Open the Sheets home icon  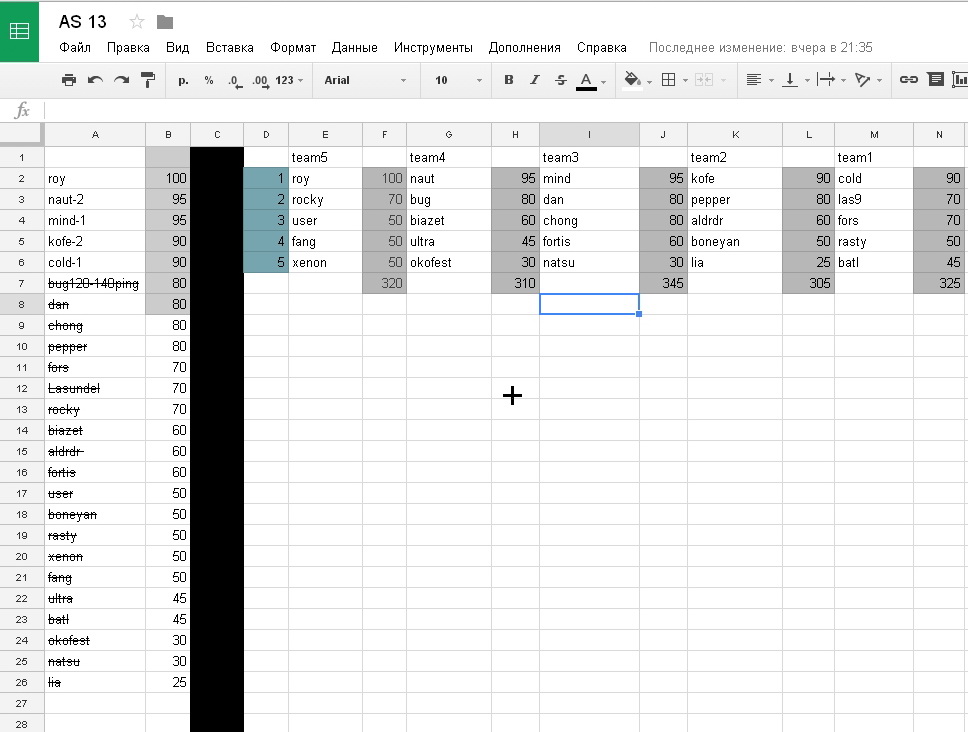[19, 31]
